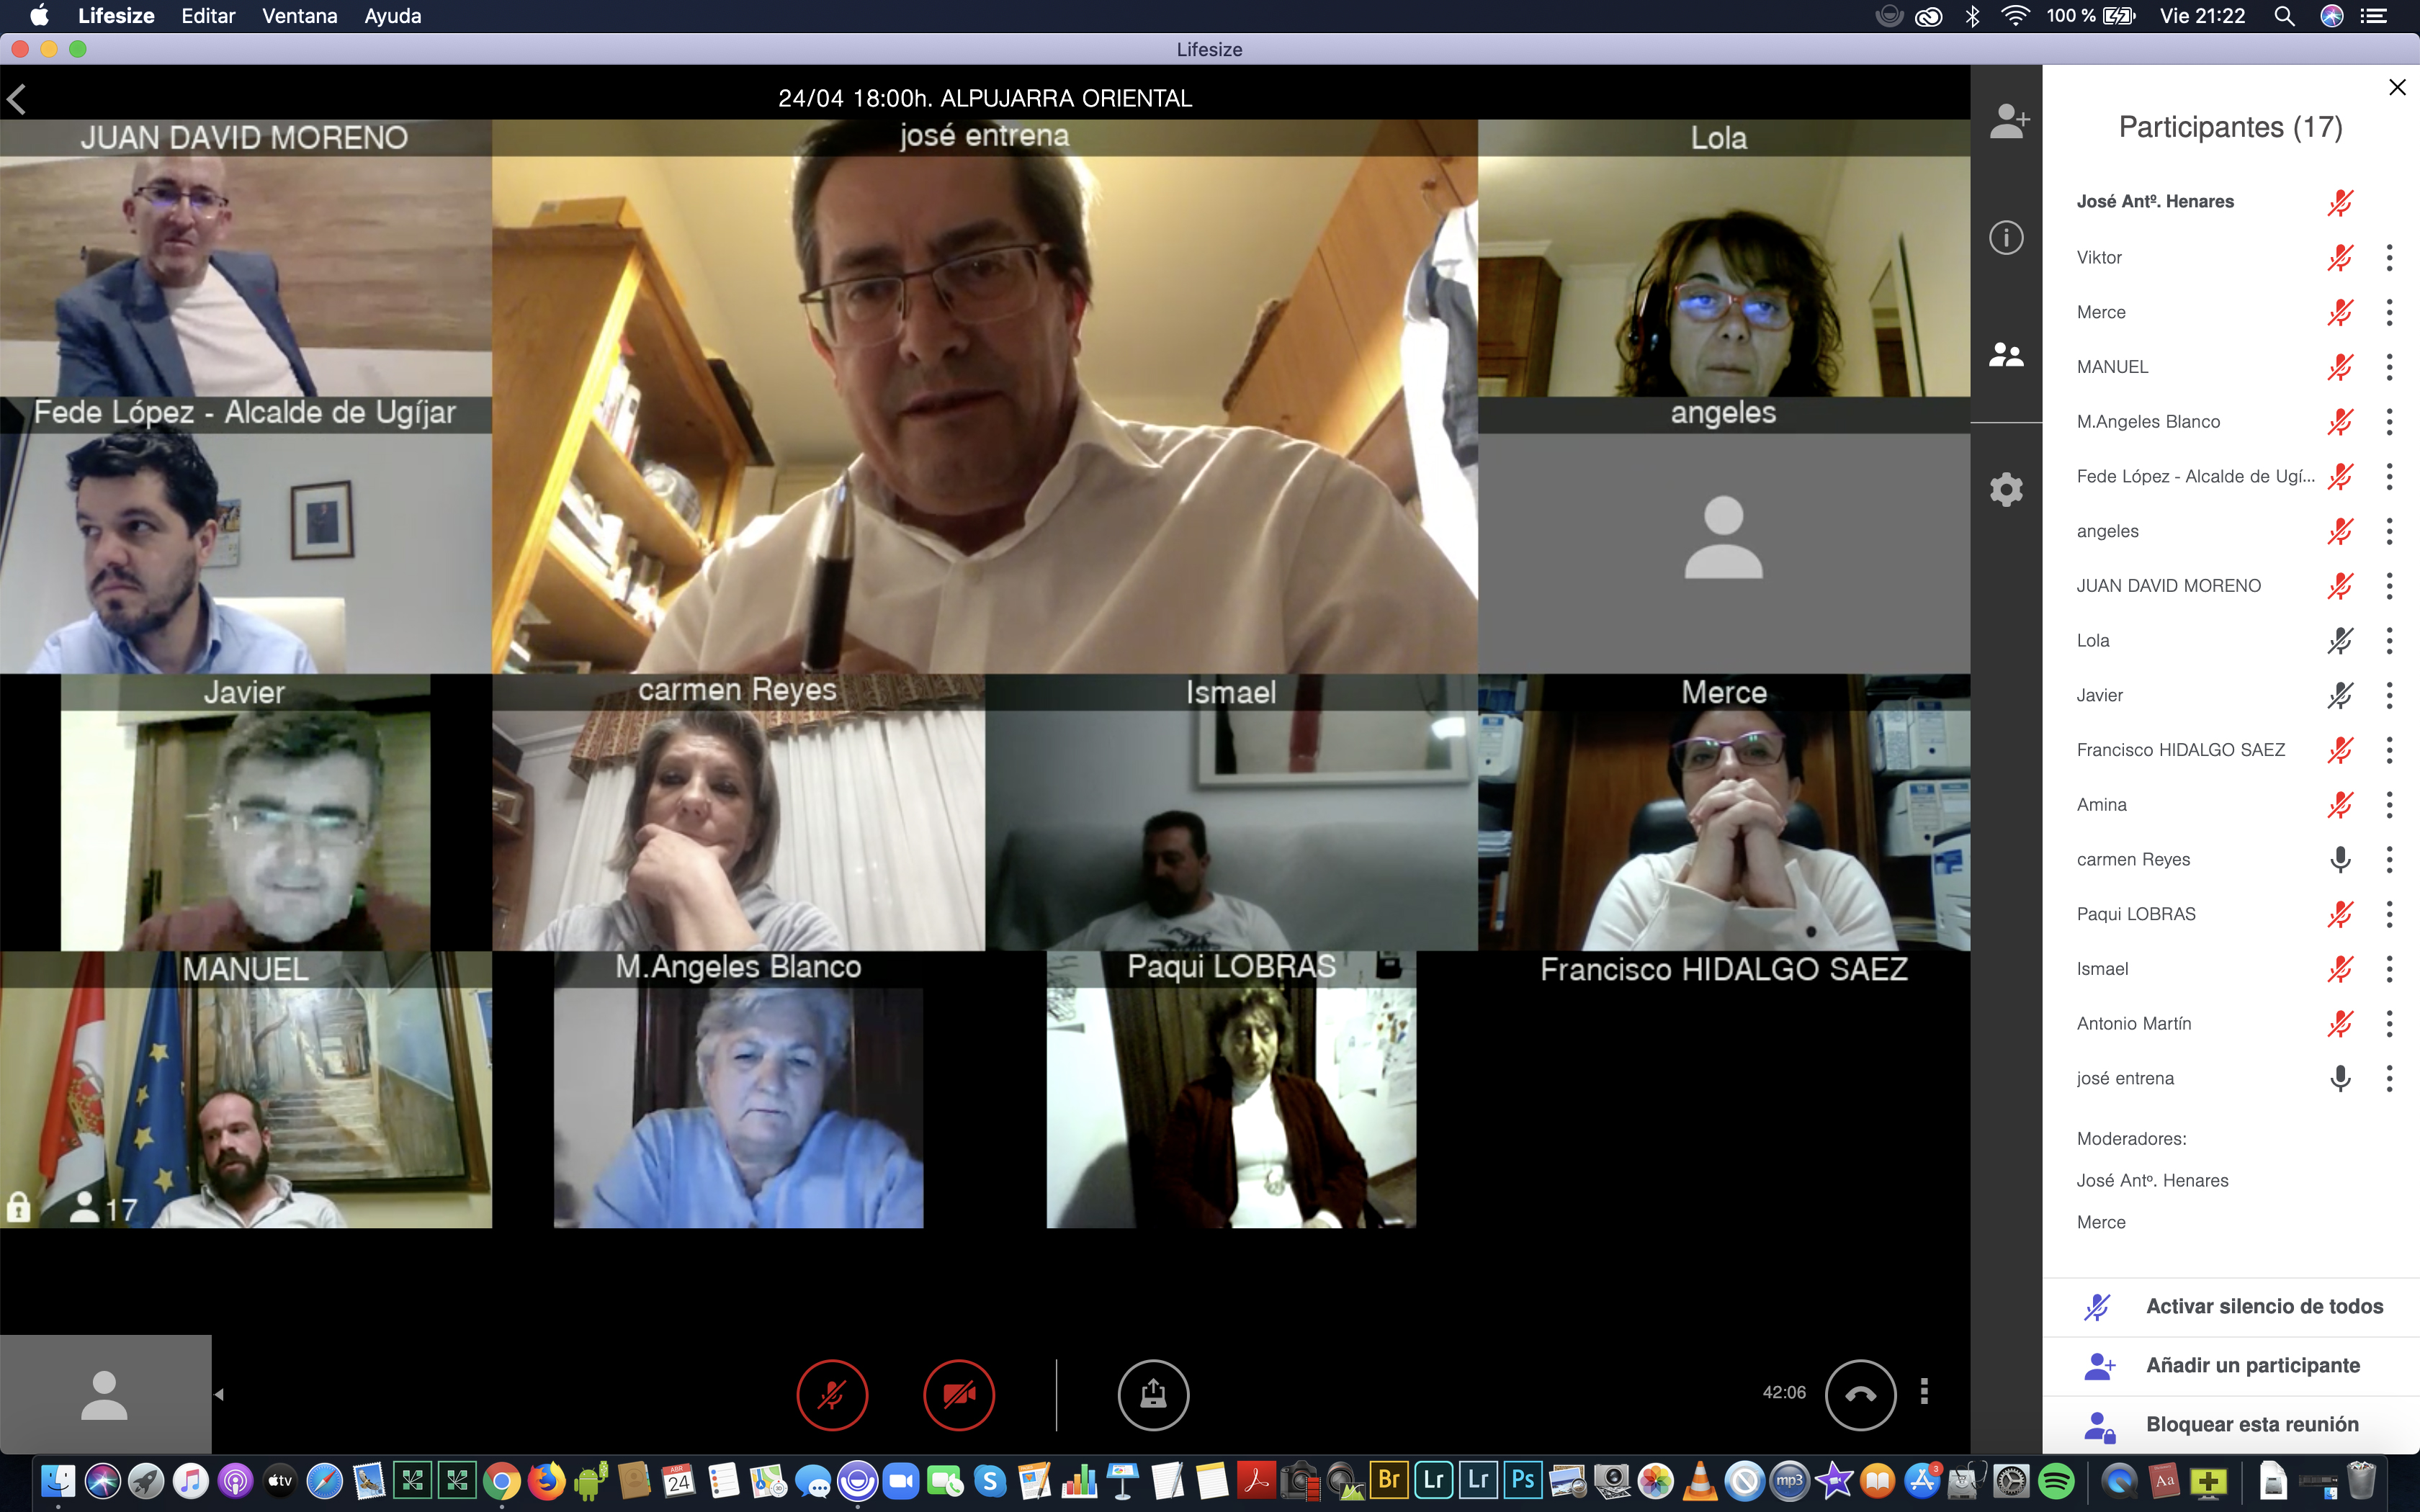The image size is (2420, 1512).
Task: Close the Participantes panel
Action: pos(2397,87)
